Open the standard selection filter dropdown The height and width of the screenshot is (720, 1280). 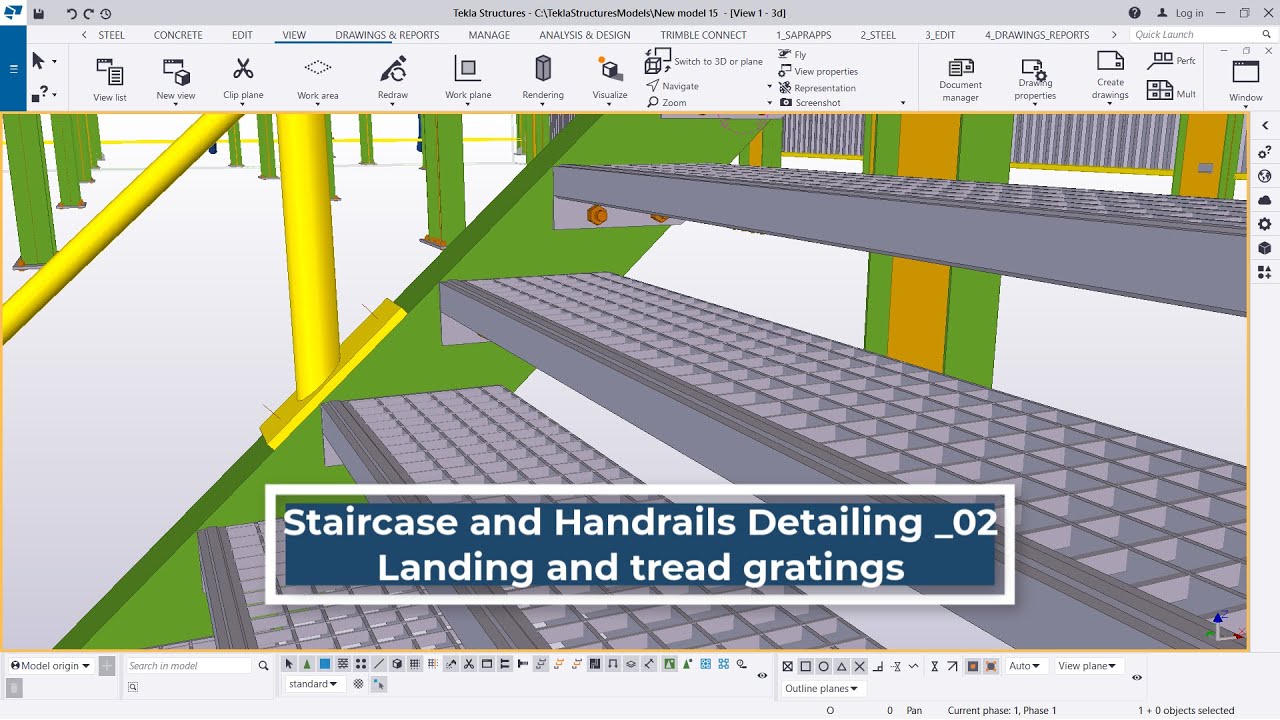pyautogui.click(x=315, y=684)
